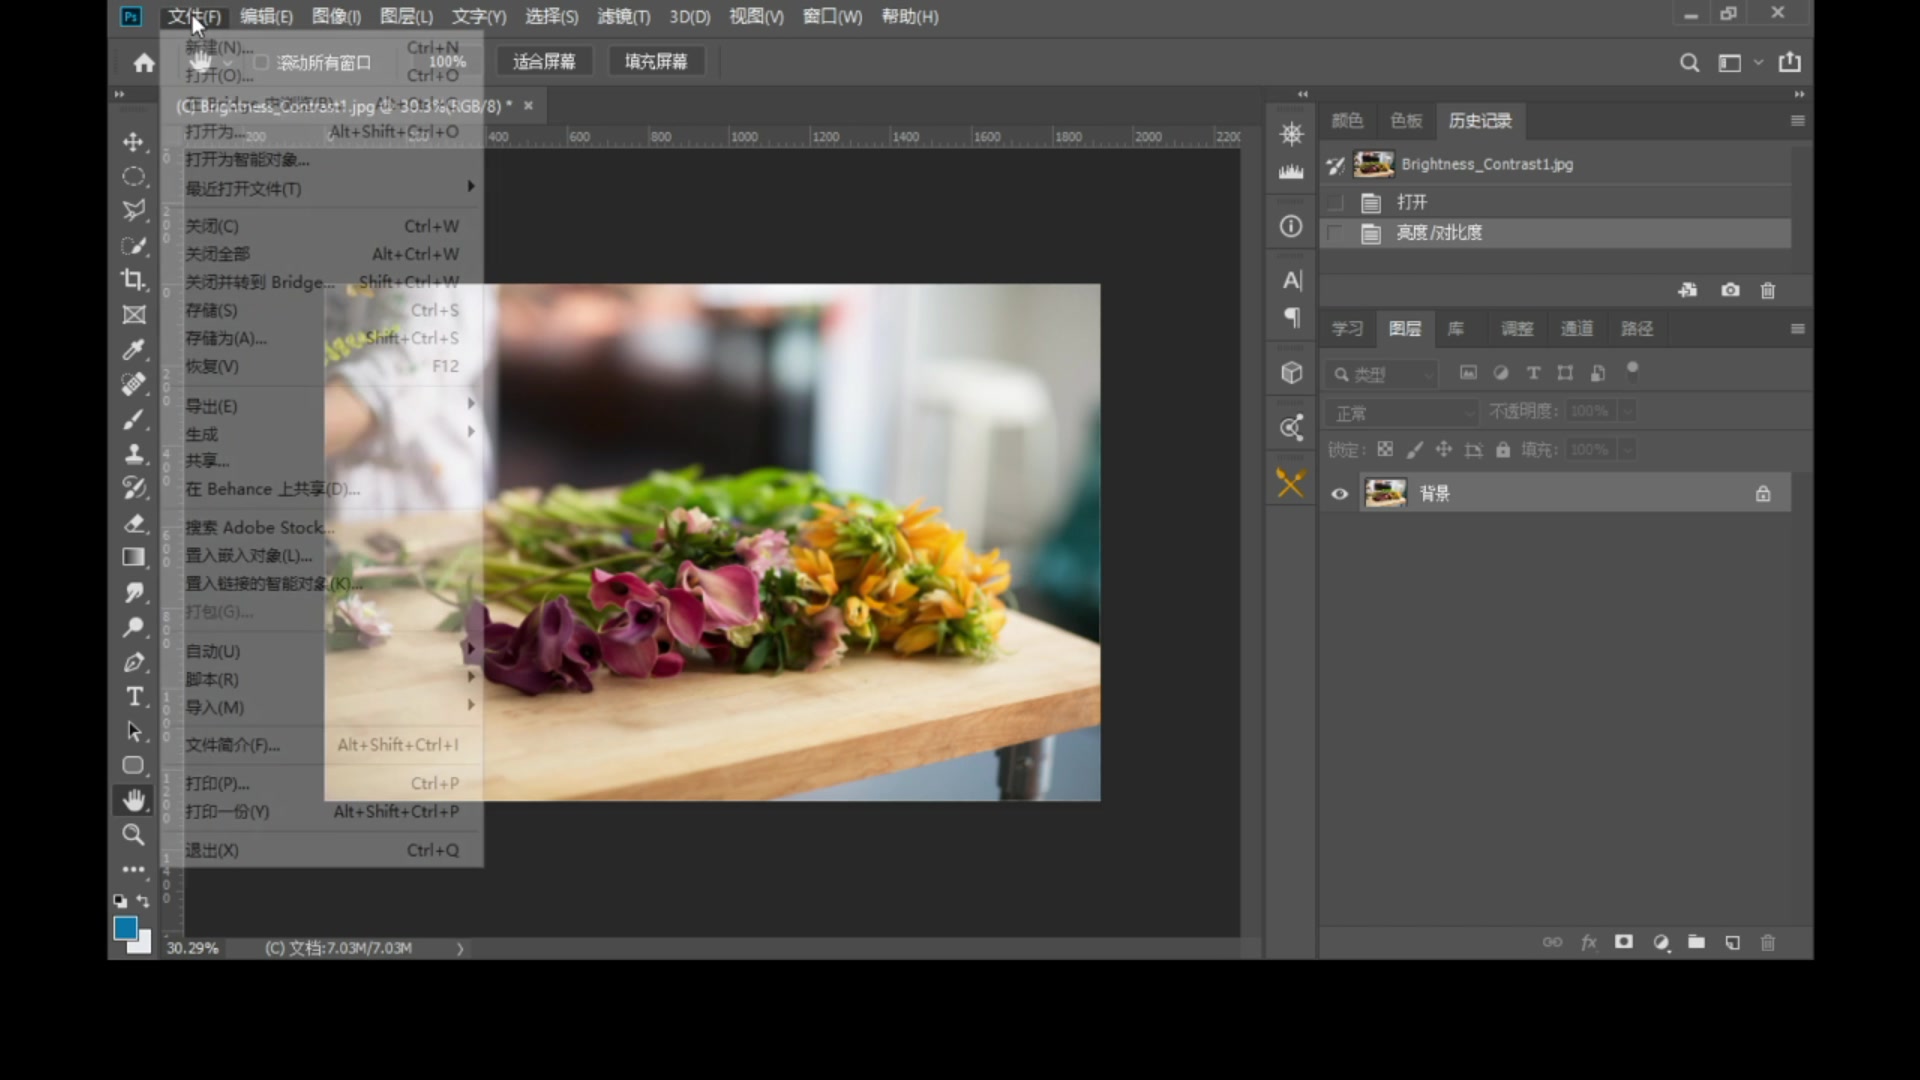Switch to the 通道 tab
Screen dimensions: 1920x1080
[x=1576, y=328]
